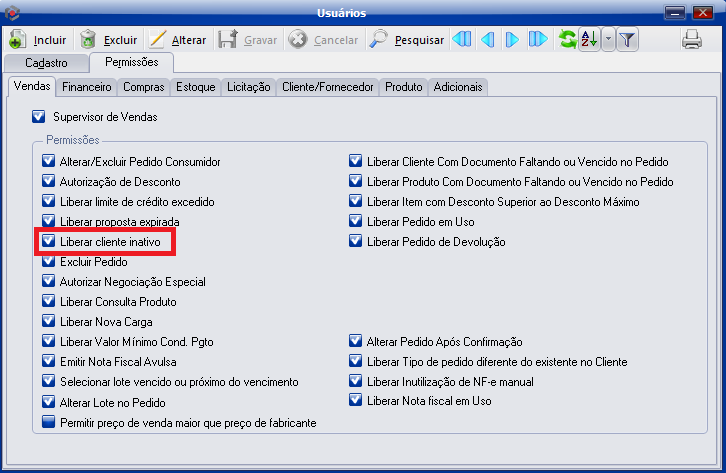
Task: Click the Pesquisar search button
Action: 407,40
